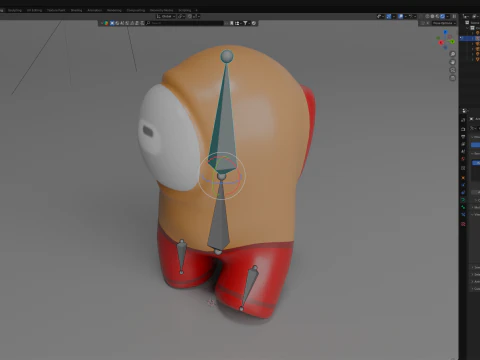
Task: Add a new workspace with the plus button
Action: [196, 10]
